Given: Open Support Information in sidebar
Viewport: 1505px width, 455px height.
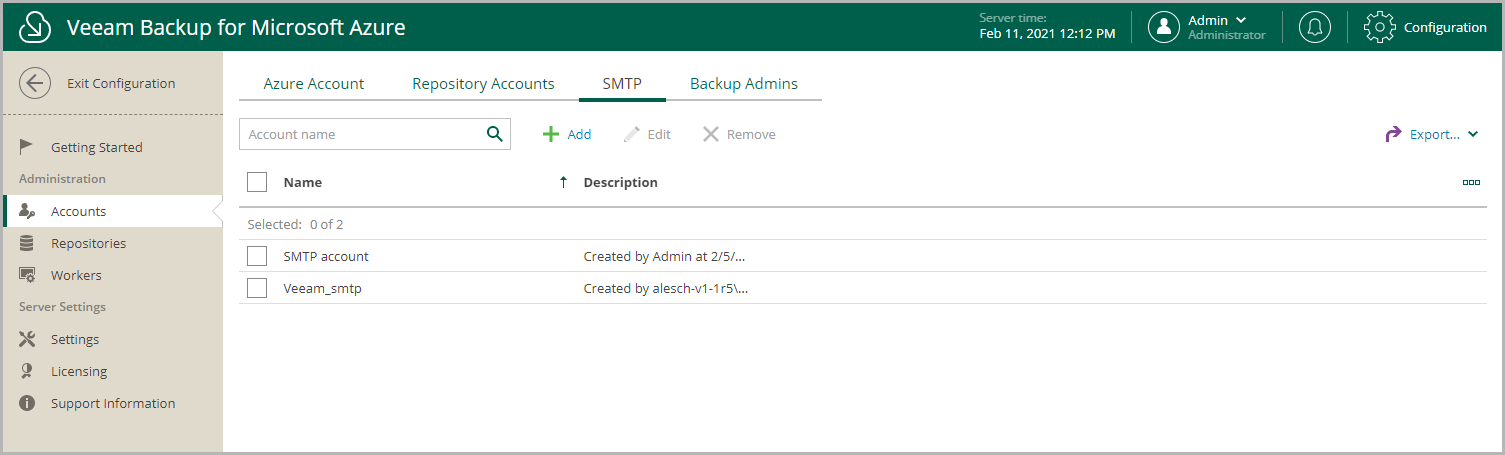Looking at the screenshot, I should 113,403.
